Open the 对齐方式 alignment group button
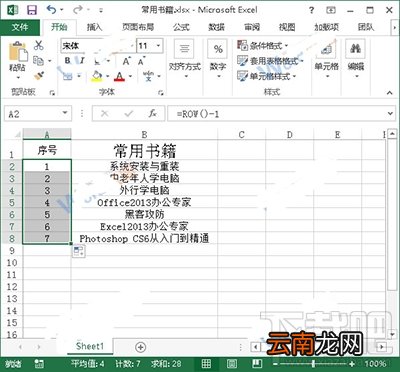 pos(184,59)
